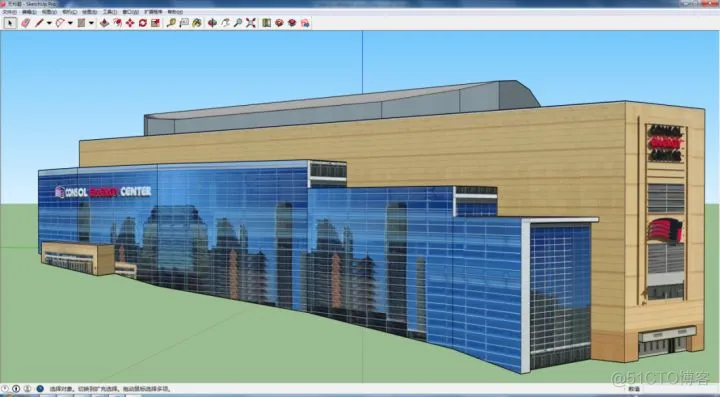The image size is (720, 397).
Task: Select the Paint Bucket tool
Action: (x=197, y=23)
